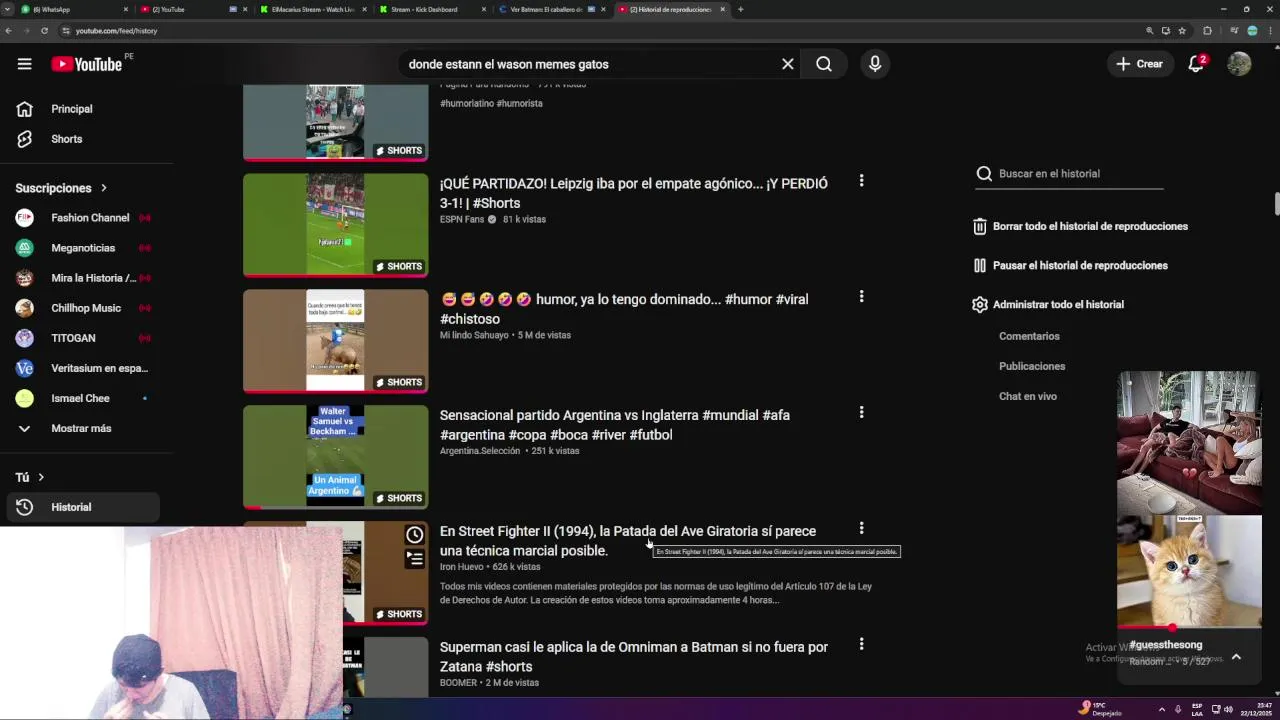Image resolution: width=1280 pixels, height=720 pixels.
Task: Open Iron Huevo channel link
Action: click(462, 567)
